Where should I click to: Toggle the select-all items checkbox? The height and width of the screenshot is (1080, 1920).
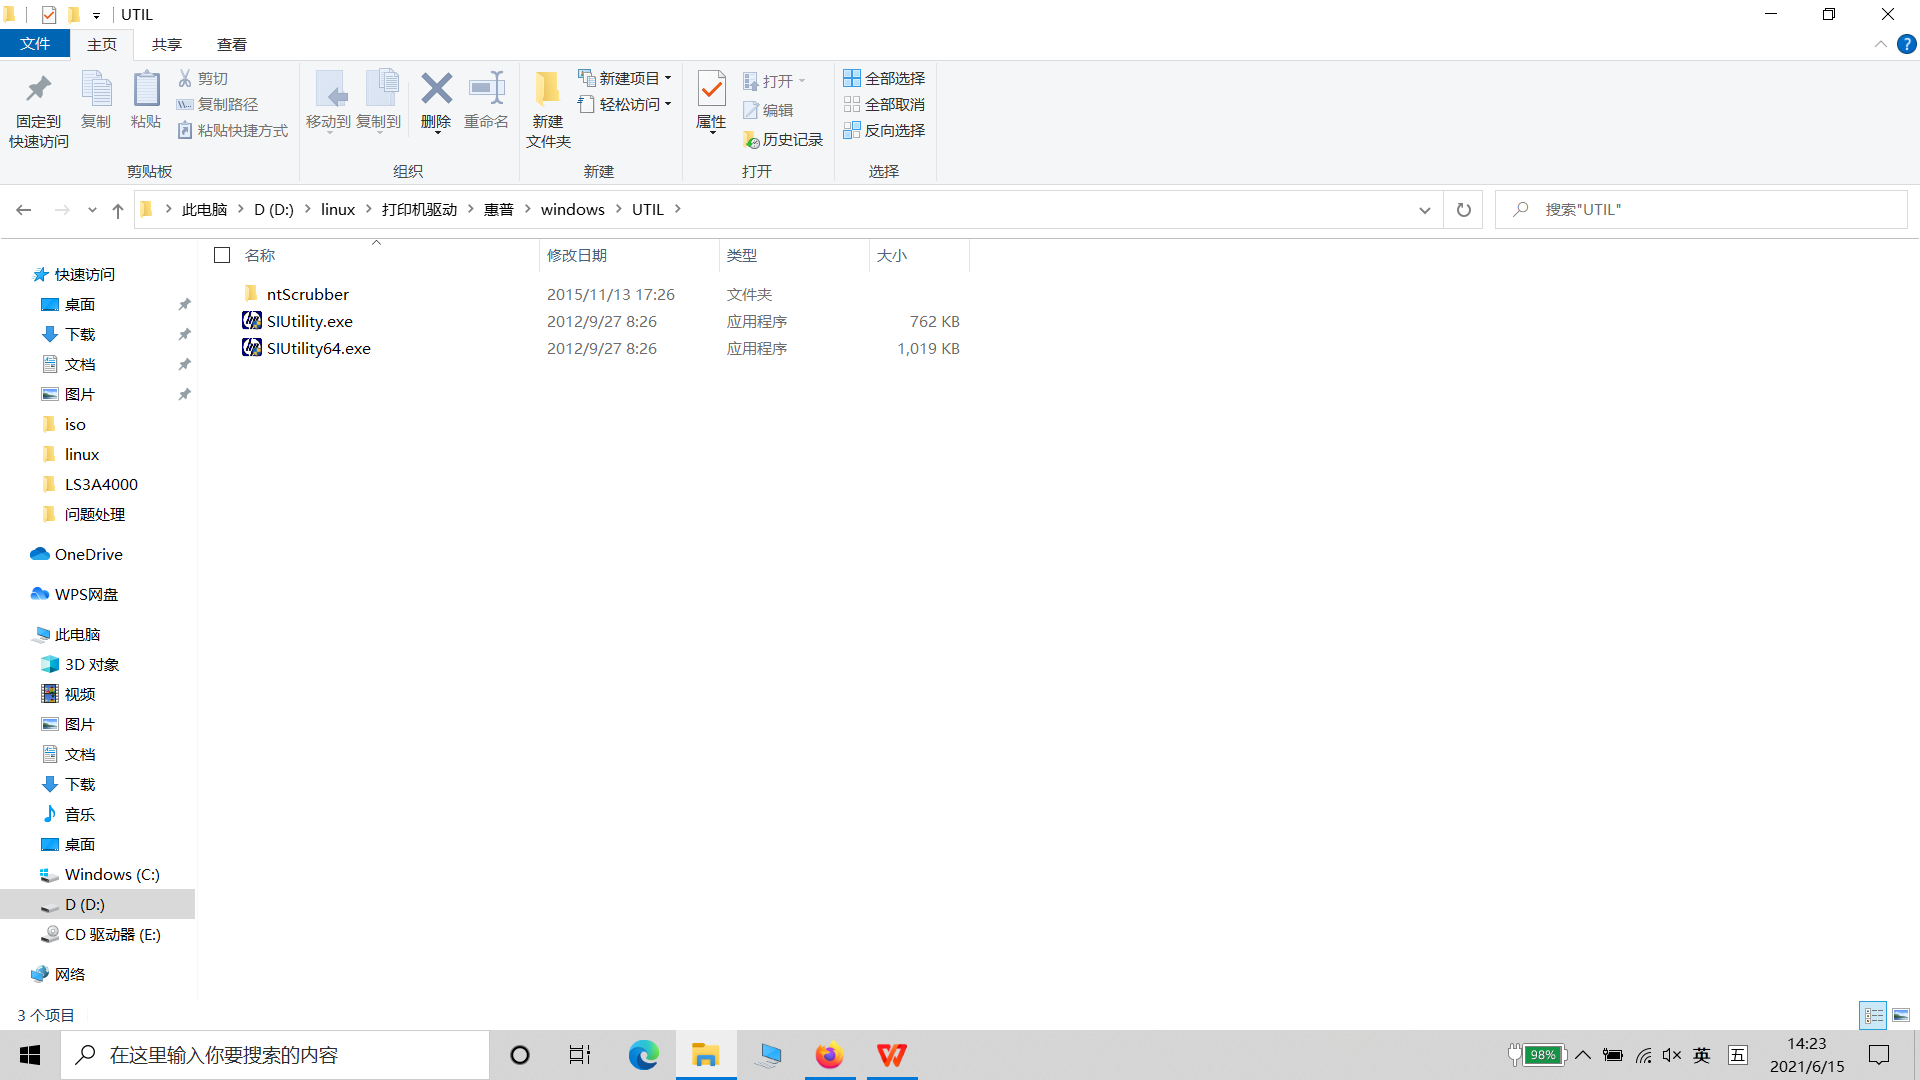point(222,256)
